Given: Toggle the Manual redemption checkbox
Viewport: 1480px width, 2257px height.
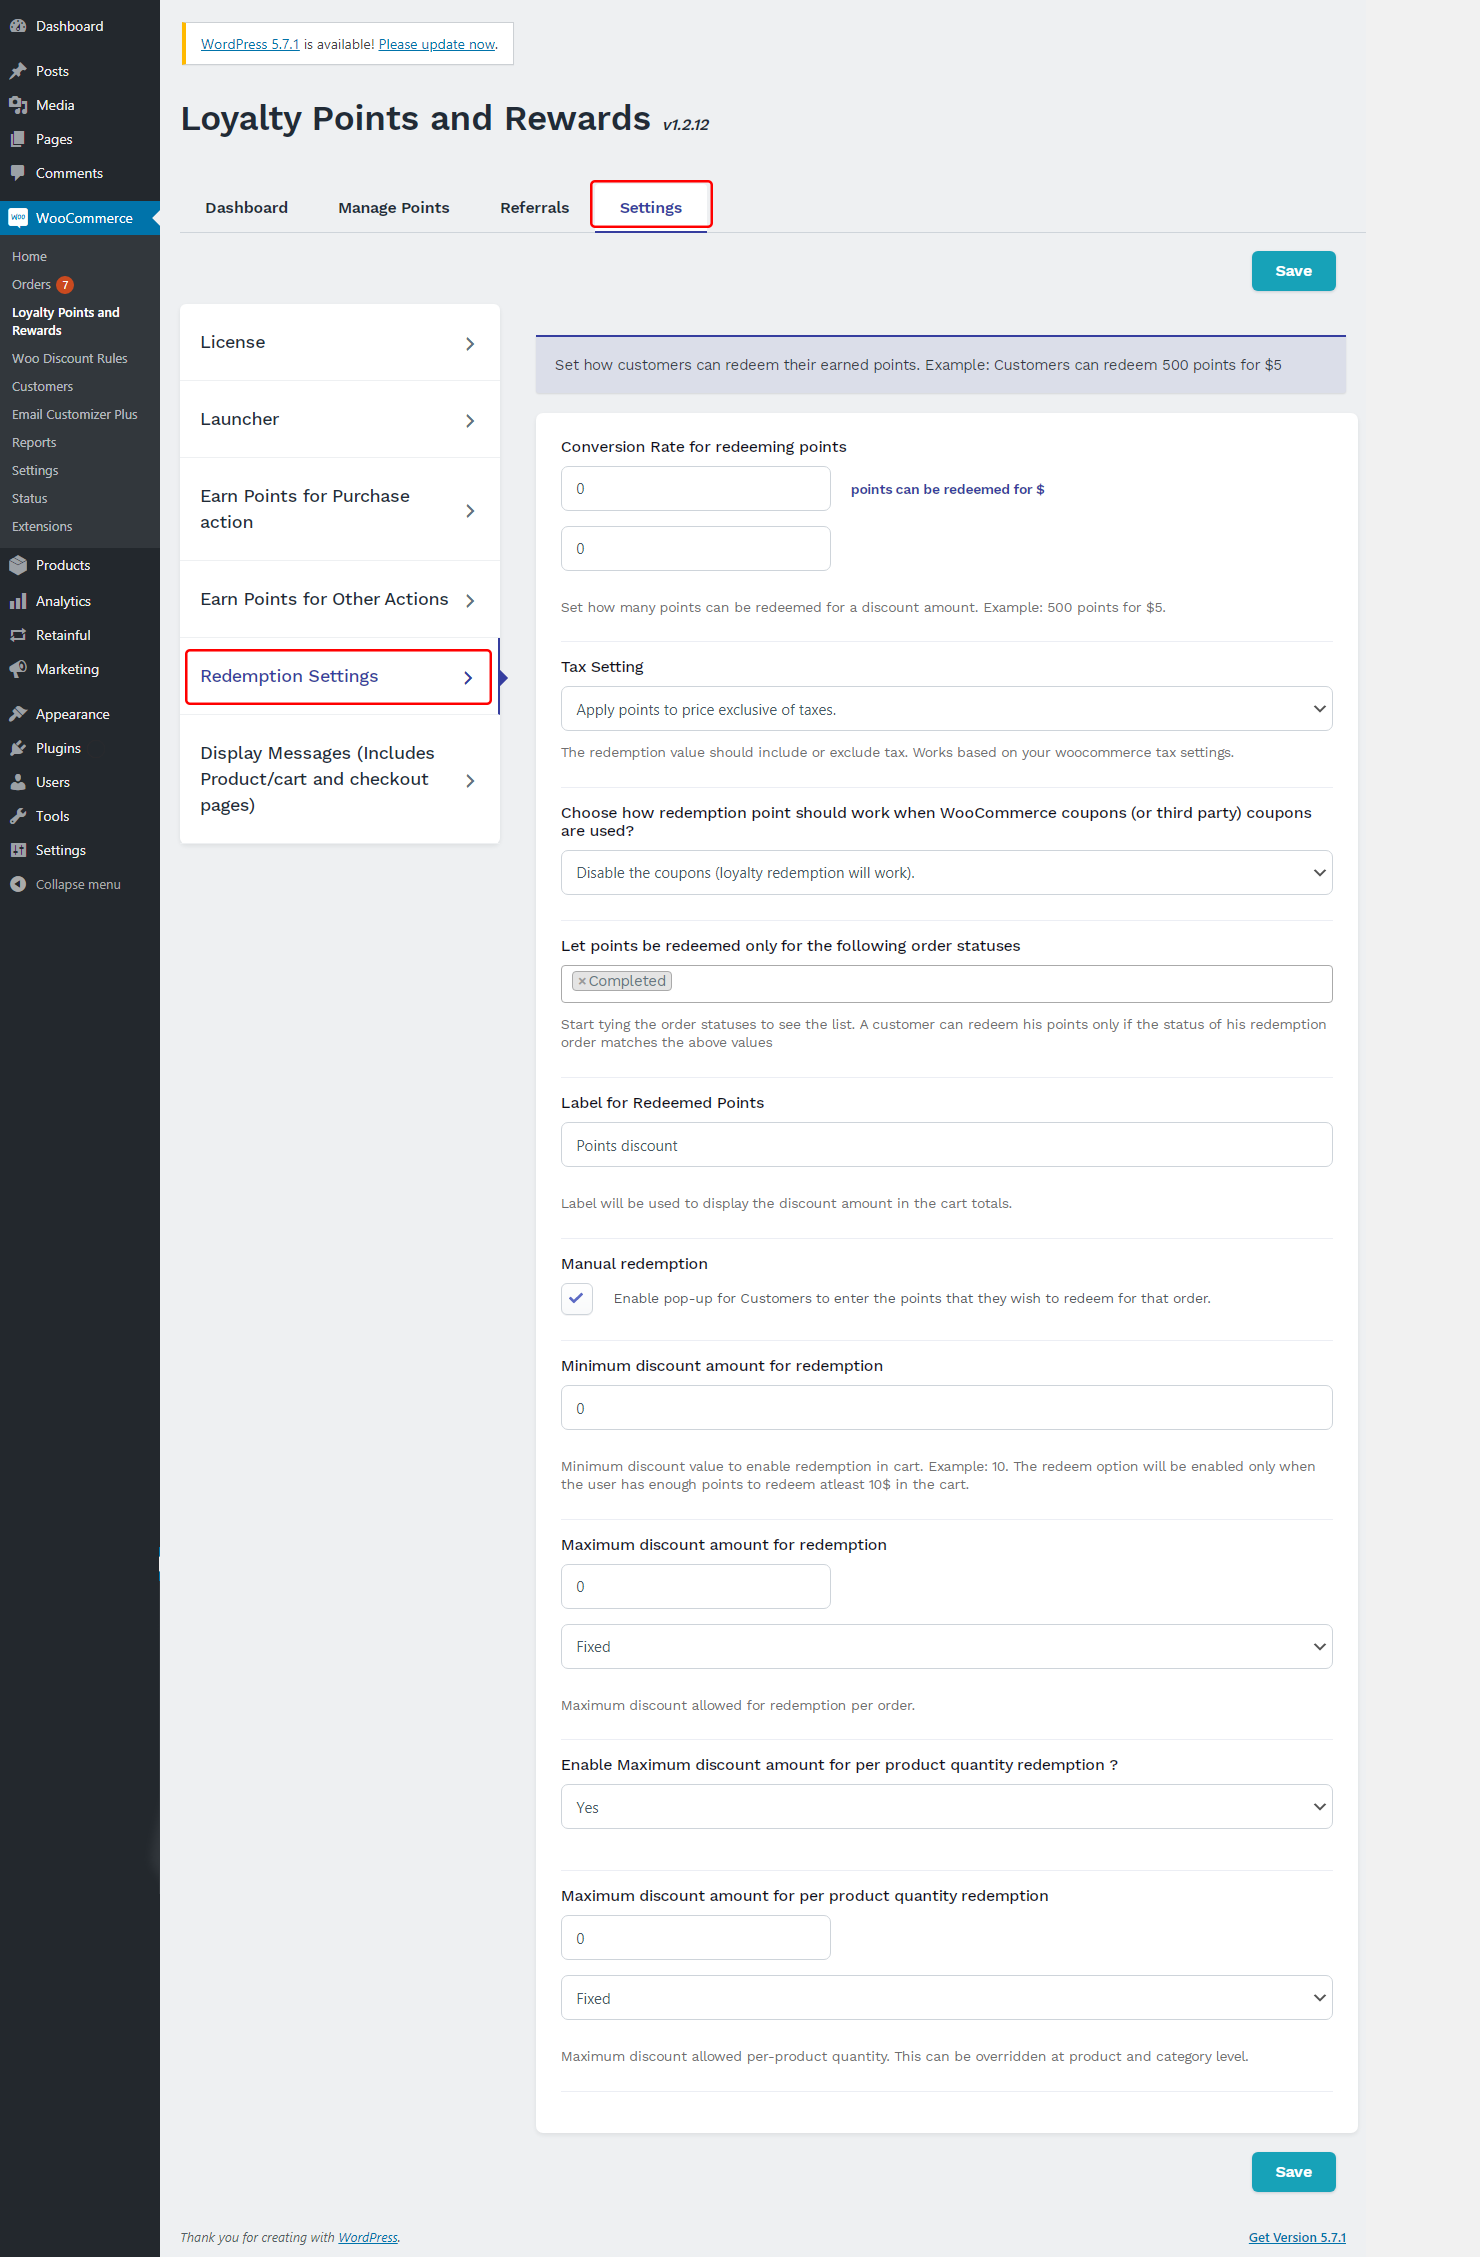Looking at the screenshot, I should pyautogui.click(x=577, y=1298).
